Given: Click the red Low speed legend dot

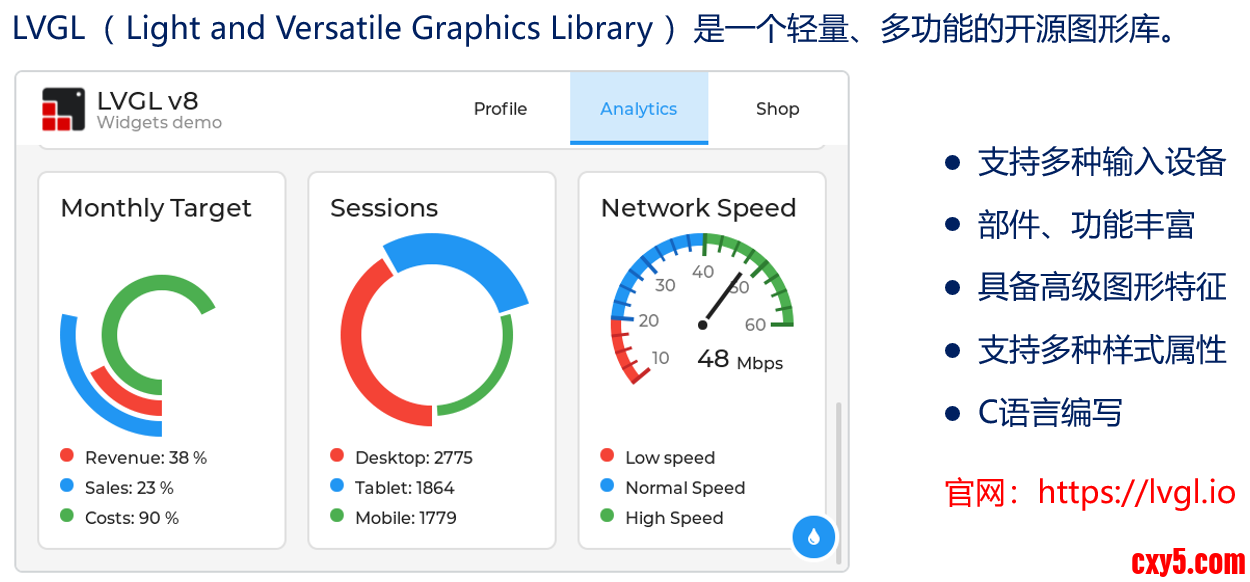Looking at the screenshot, I should (607, 456).
